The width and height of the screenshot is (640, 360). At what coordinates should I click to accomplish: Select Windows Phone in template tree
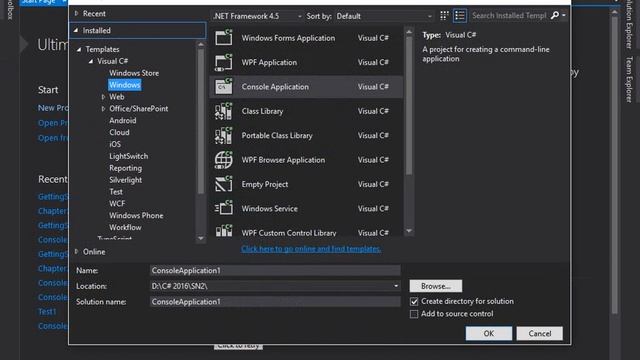click(x=136, y=215)
